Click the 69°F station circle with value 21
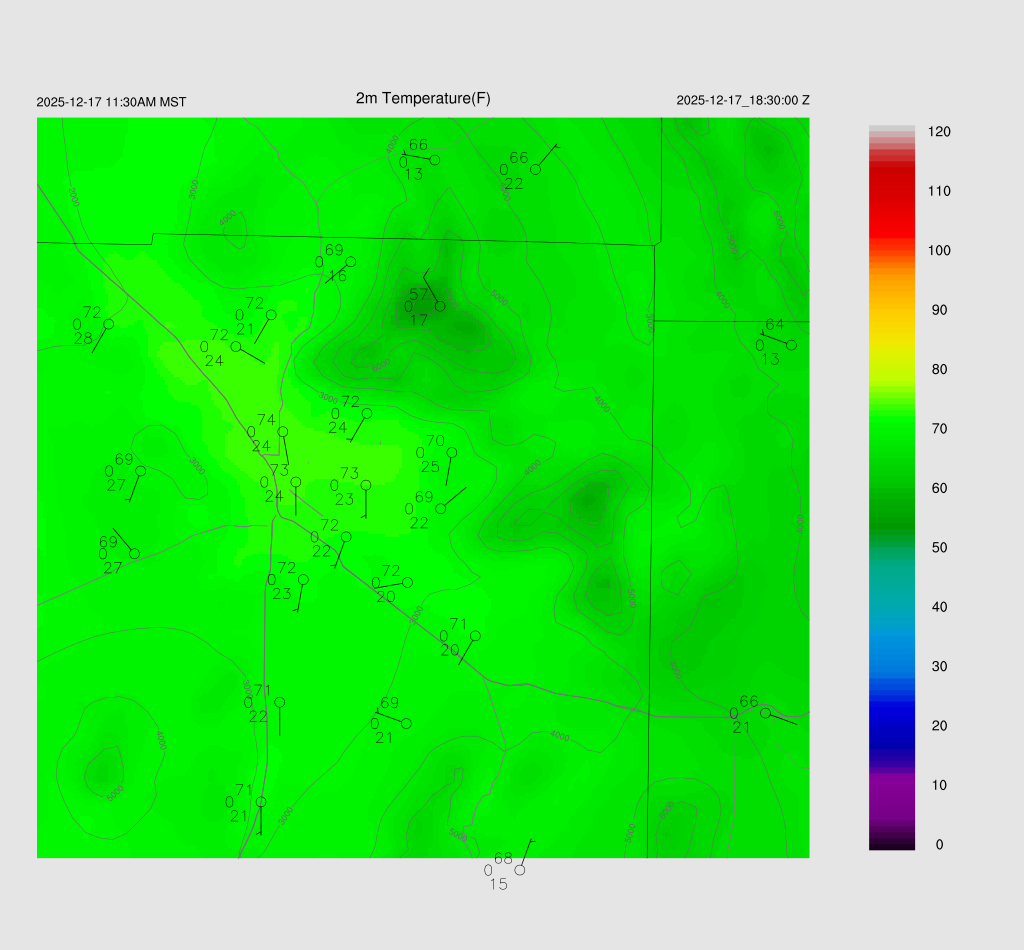Viewport: 1024px width, 950px height. 406,723
